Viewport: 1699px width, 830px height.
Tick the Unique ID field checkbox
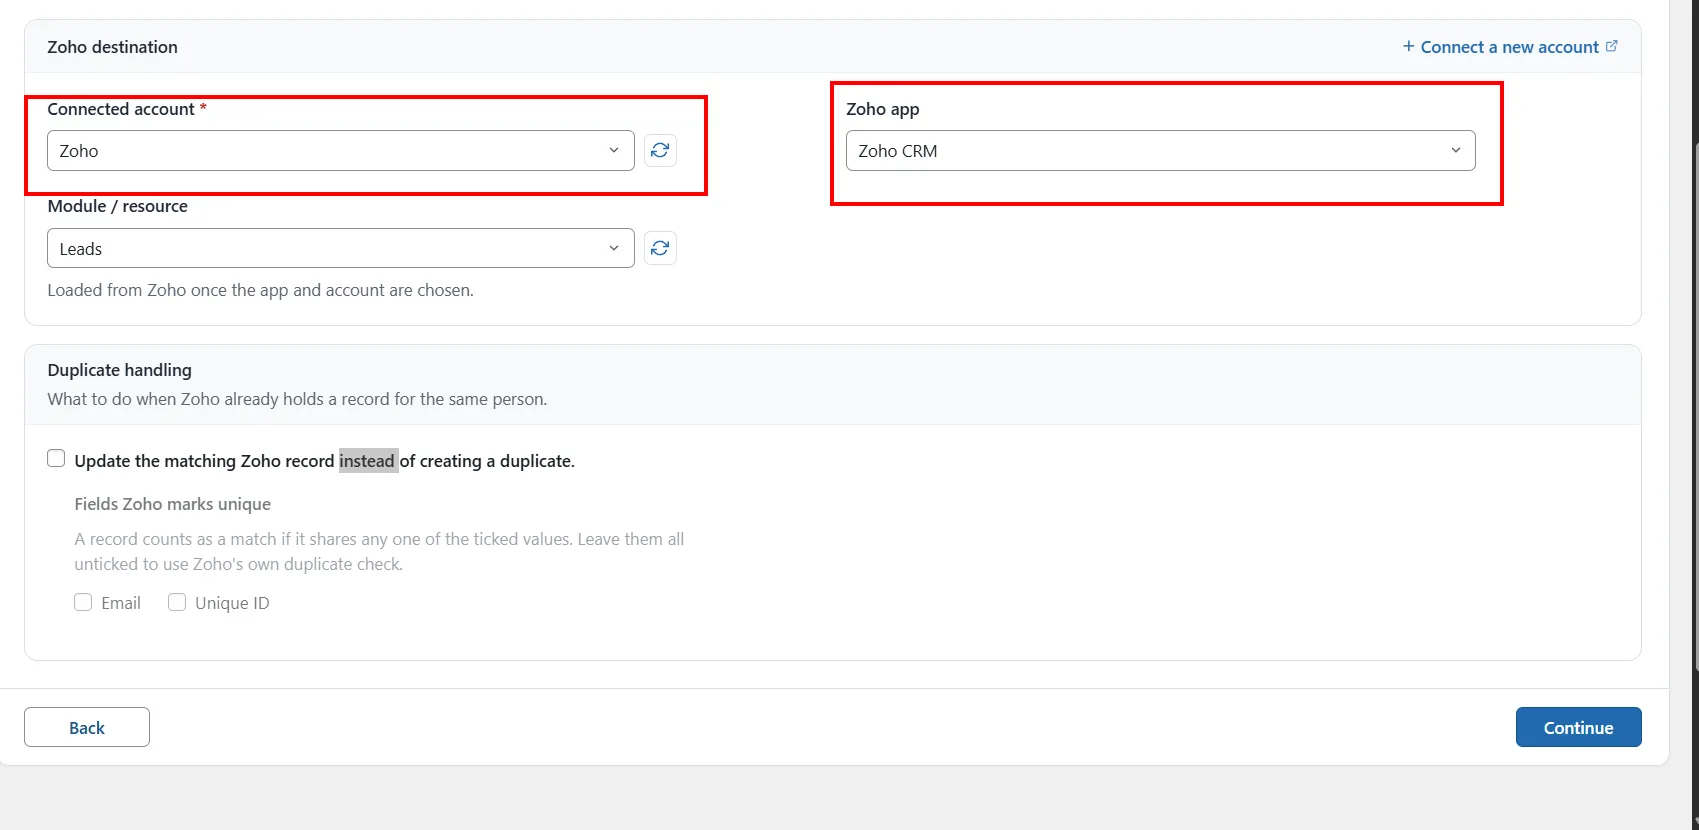pyautogui.click(x=177, y=602)
